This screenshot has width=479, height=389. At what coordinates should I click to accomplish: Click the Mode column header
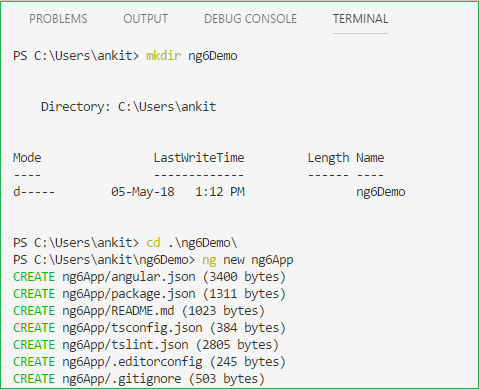point(27,158)
